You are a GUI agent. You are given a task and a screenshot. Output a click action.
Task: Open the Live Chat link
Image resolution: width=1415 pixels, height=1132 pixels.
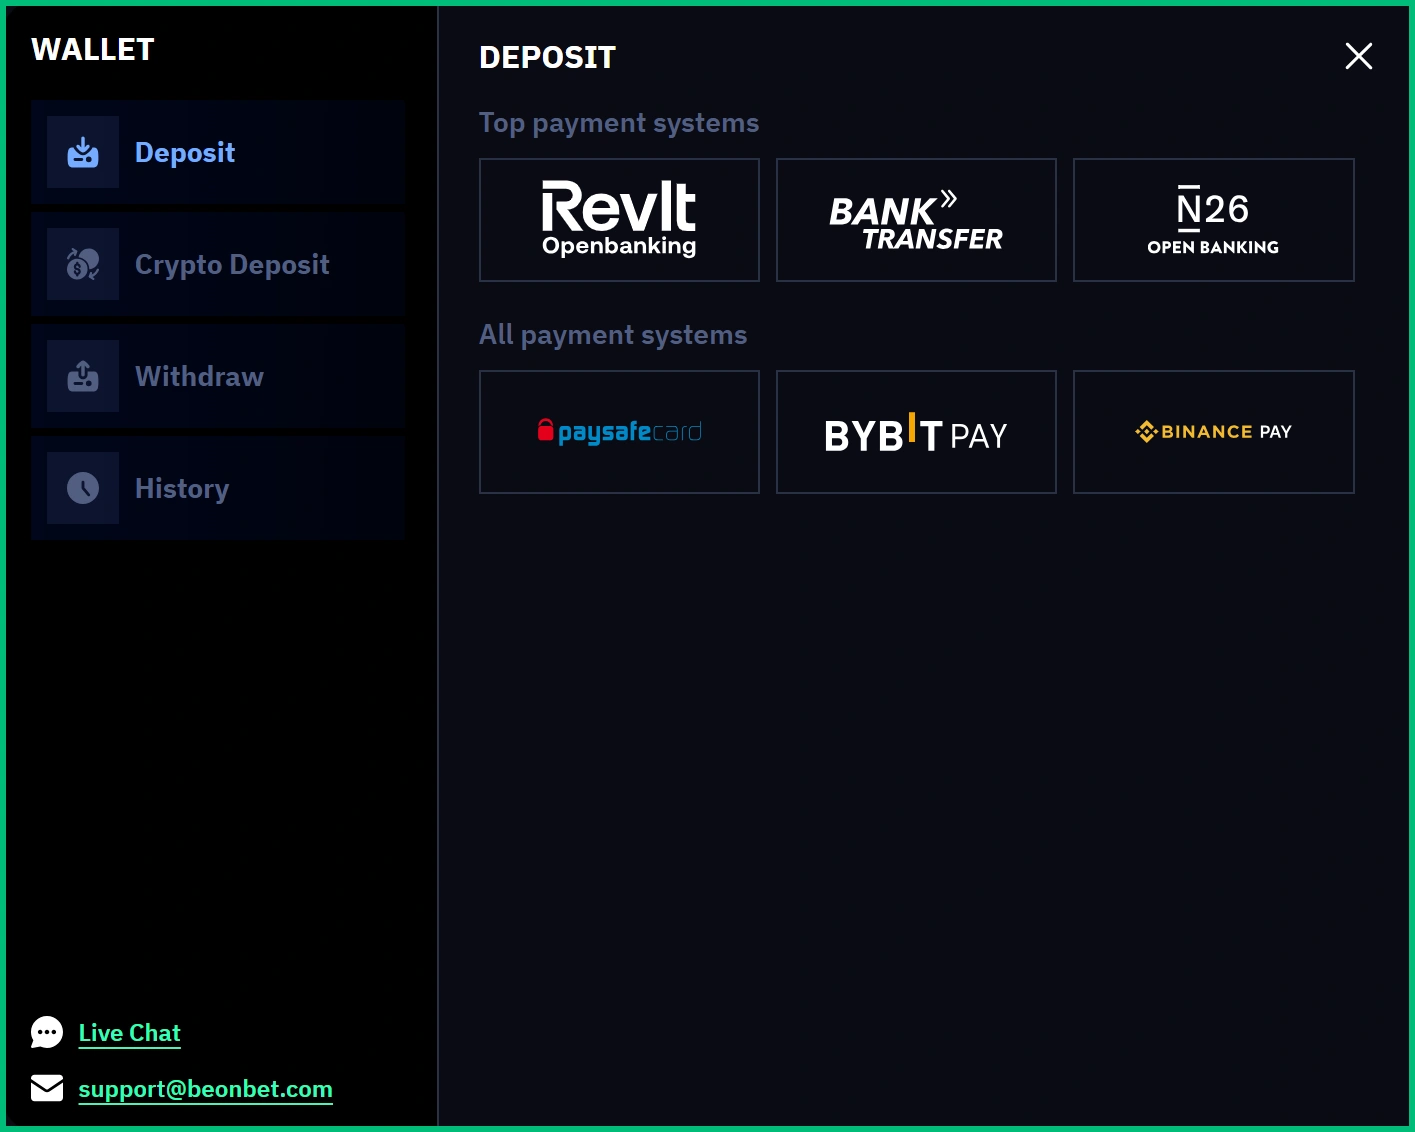coord(129,1032)
